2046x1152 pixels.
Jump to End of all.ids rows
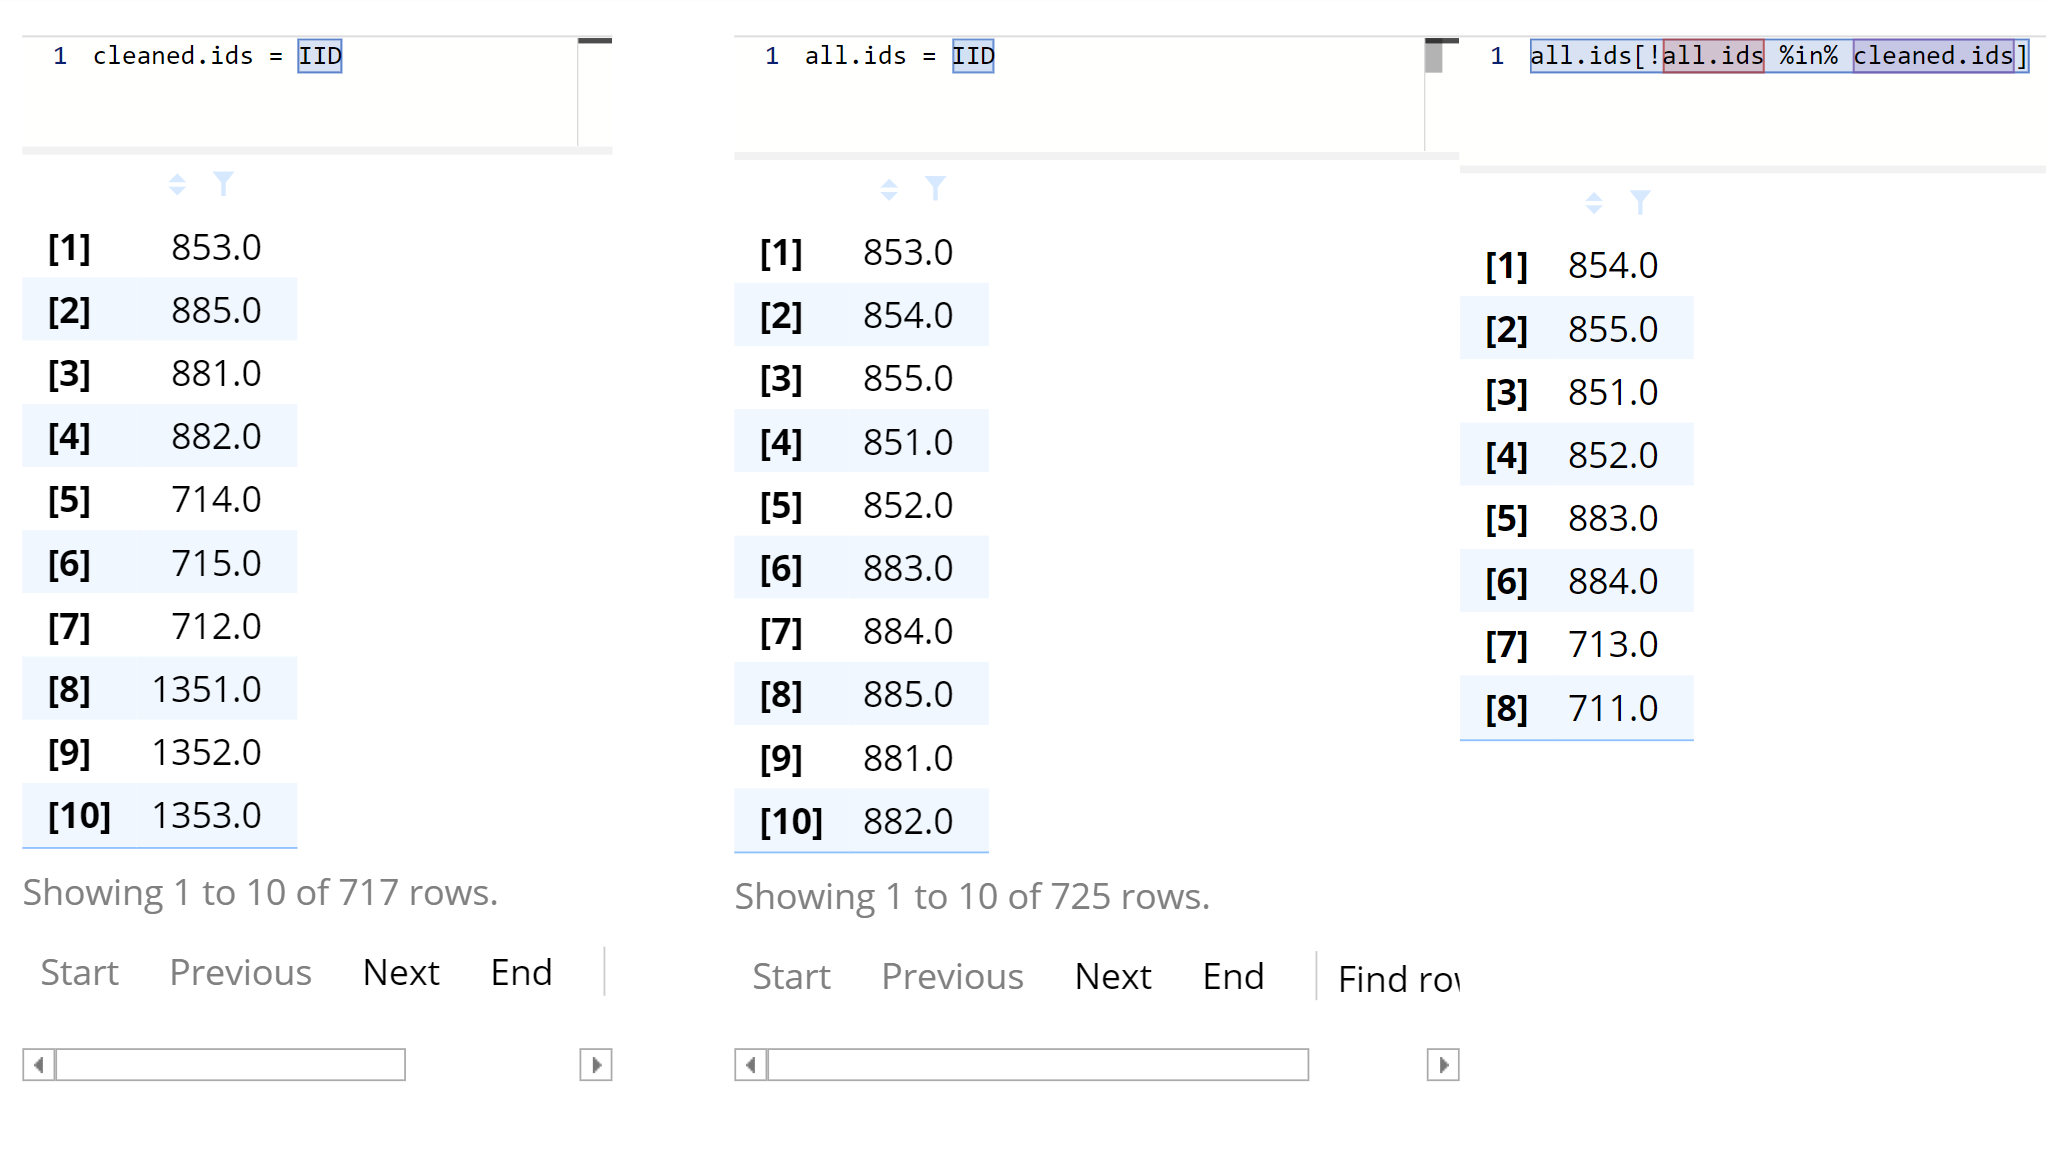(1233, 976)
